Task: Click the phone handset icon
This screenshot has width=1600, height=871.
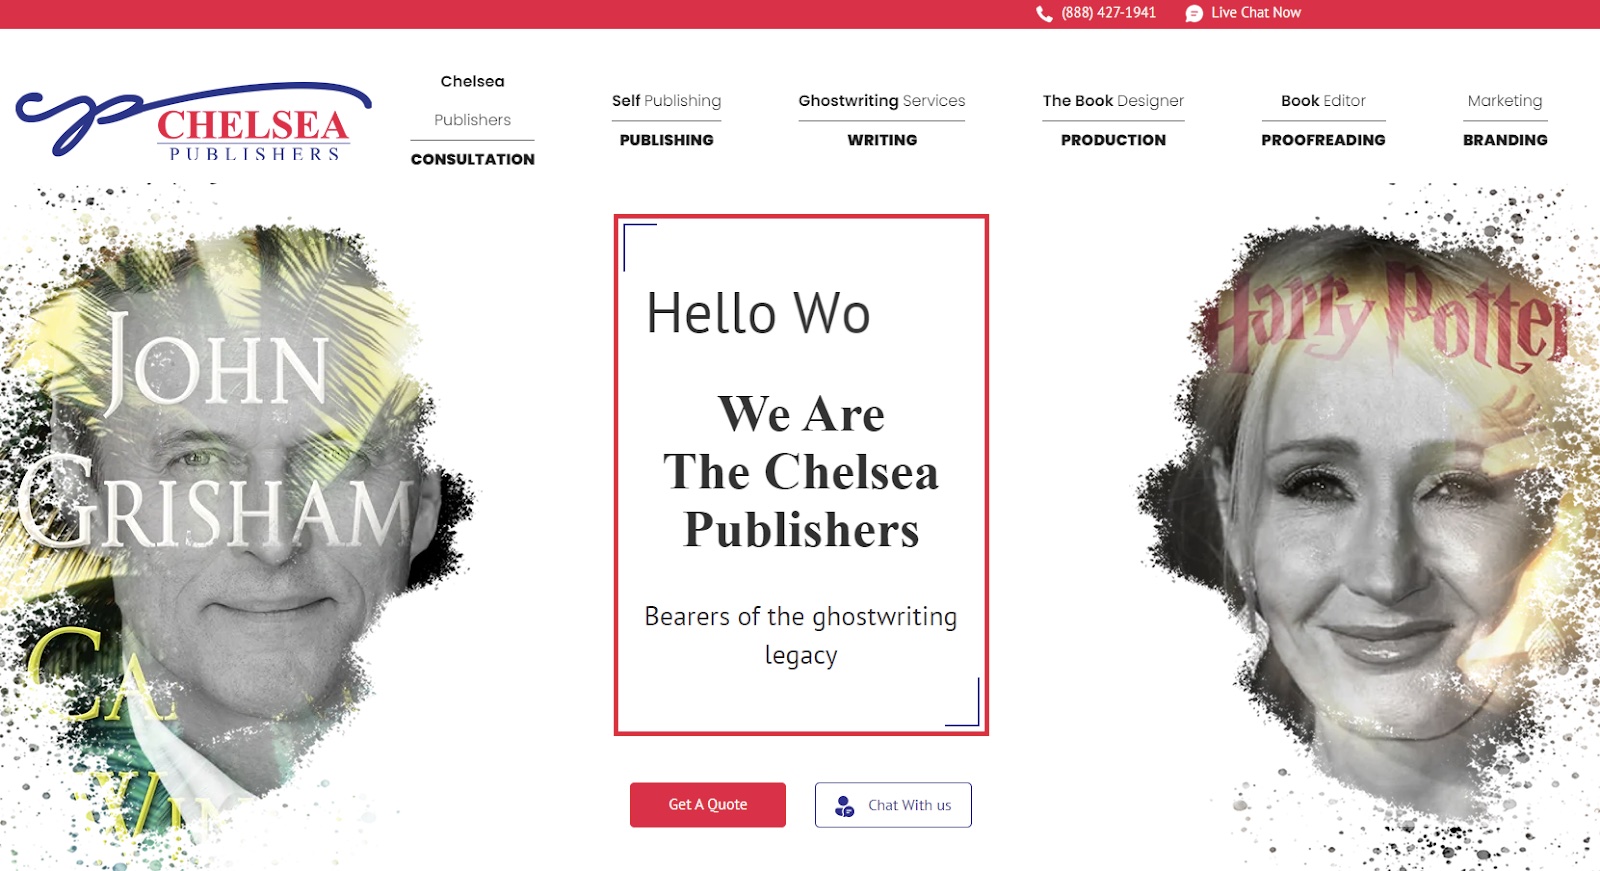Action: coord(1044,14)
